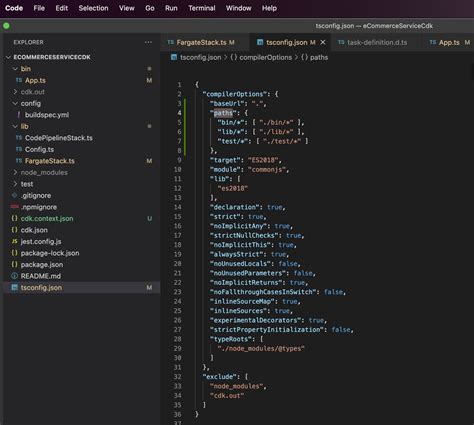Click the TS icon next to CodePipelineStack.ts
This screenshot has height=425, width=474.
pyautogui.click(x=19, y=138)
